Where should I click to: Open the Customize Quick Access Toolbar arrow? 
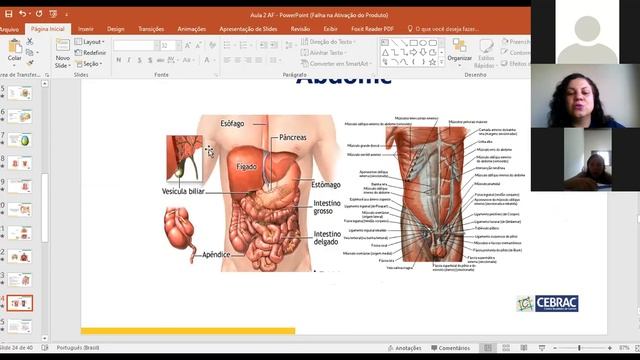pyautogui.click(x=66, y=15)
